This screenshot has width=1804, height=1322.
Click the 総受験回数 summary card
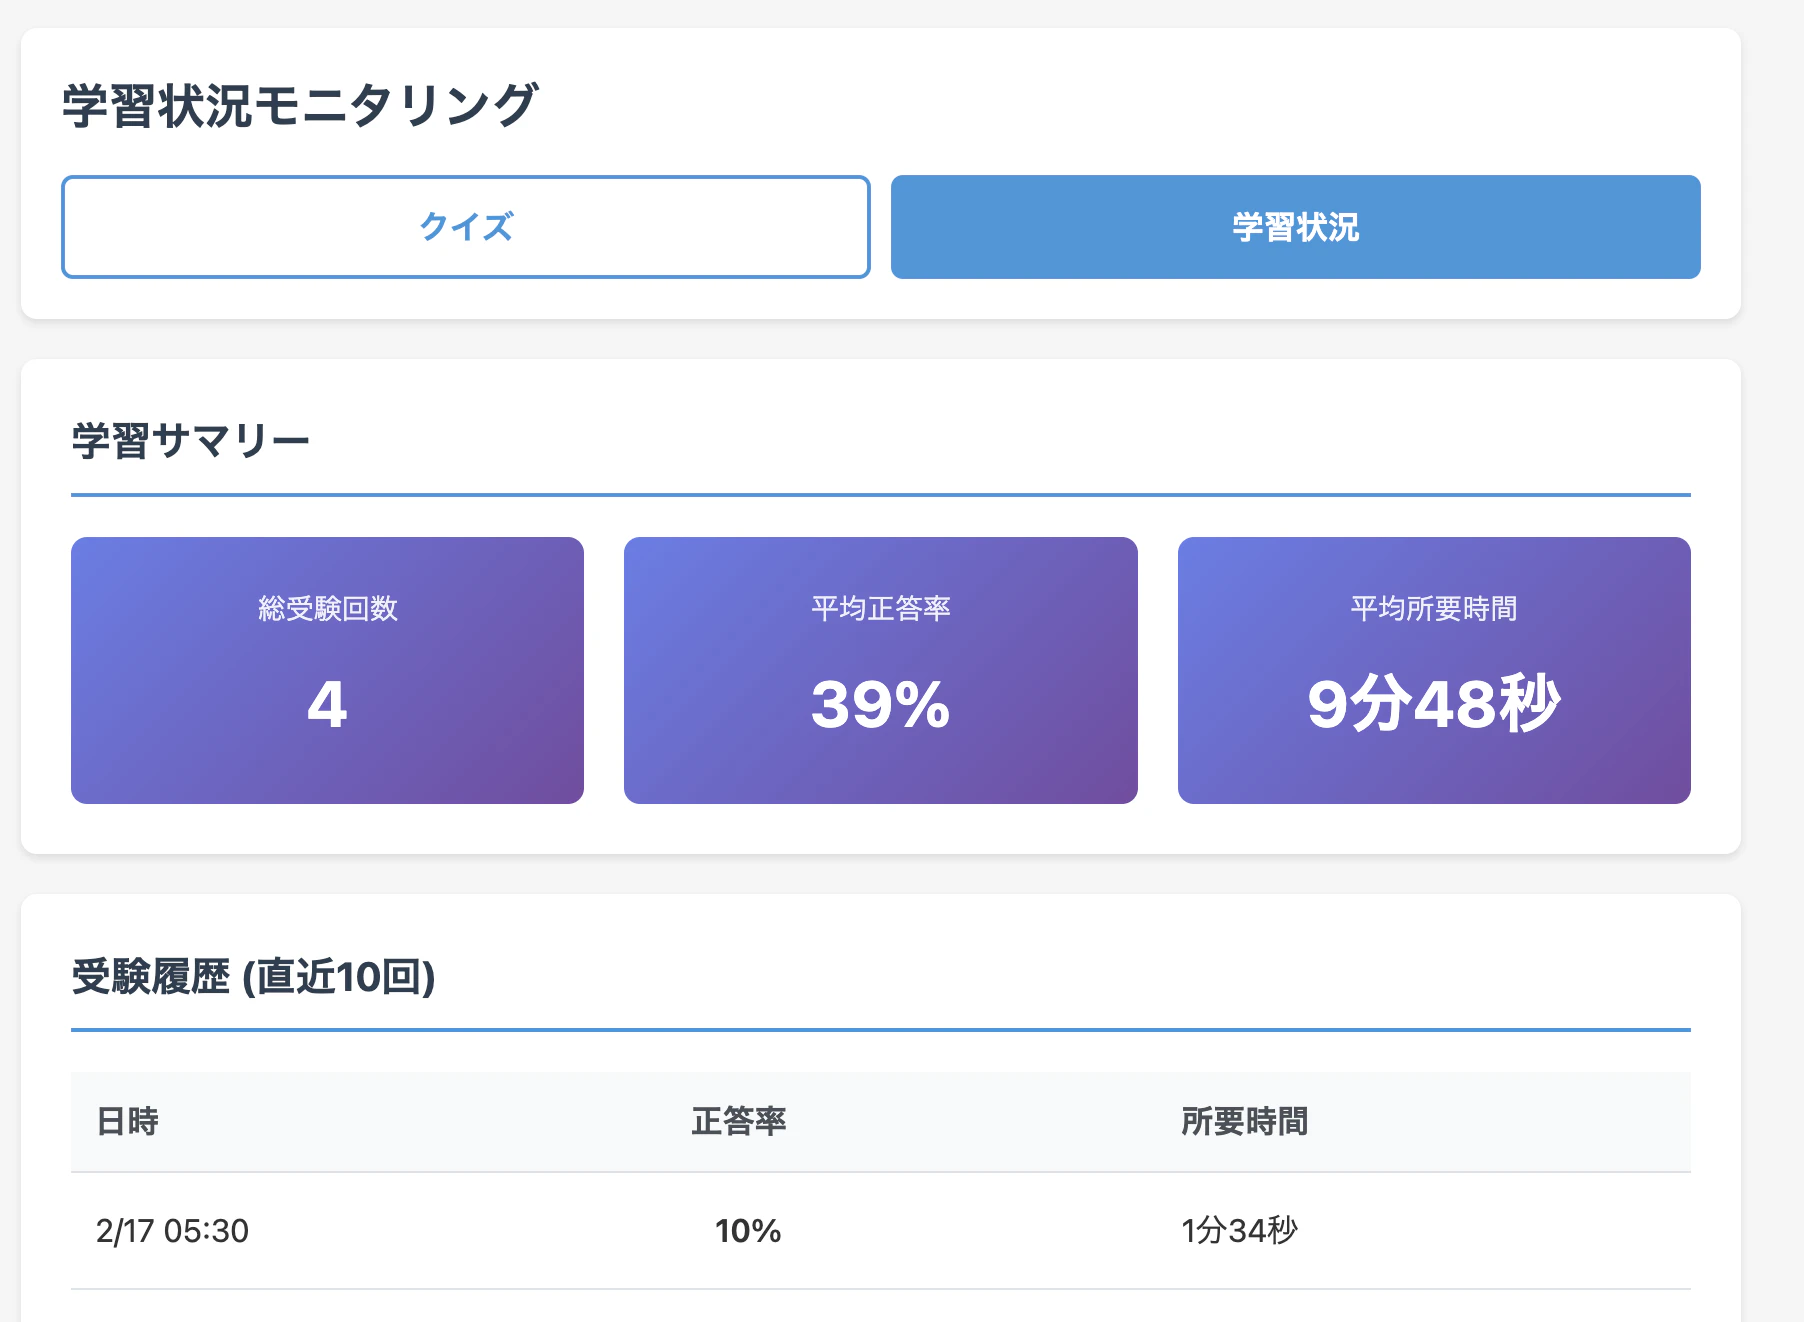pos(327,670)
